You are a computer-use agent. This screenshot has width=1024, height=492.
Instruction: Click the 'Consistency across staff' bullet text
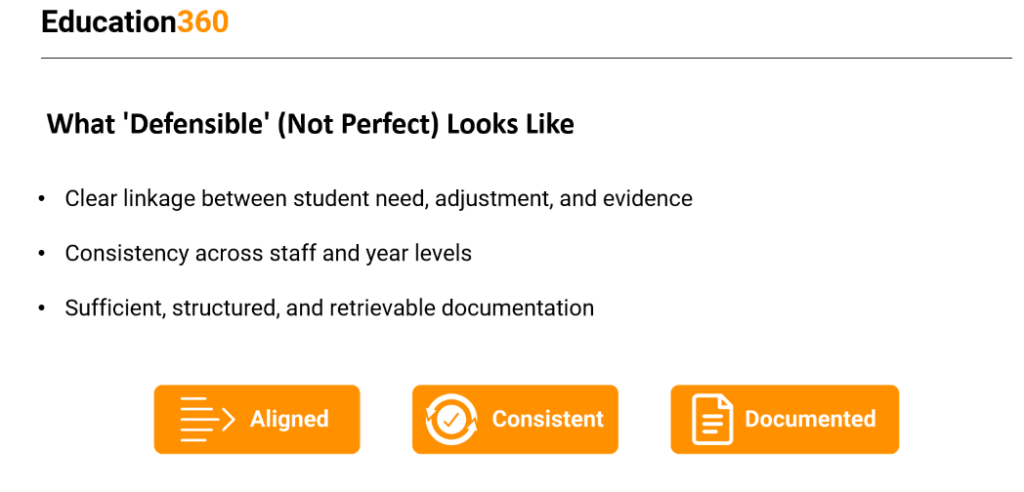pos(268,253)
